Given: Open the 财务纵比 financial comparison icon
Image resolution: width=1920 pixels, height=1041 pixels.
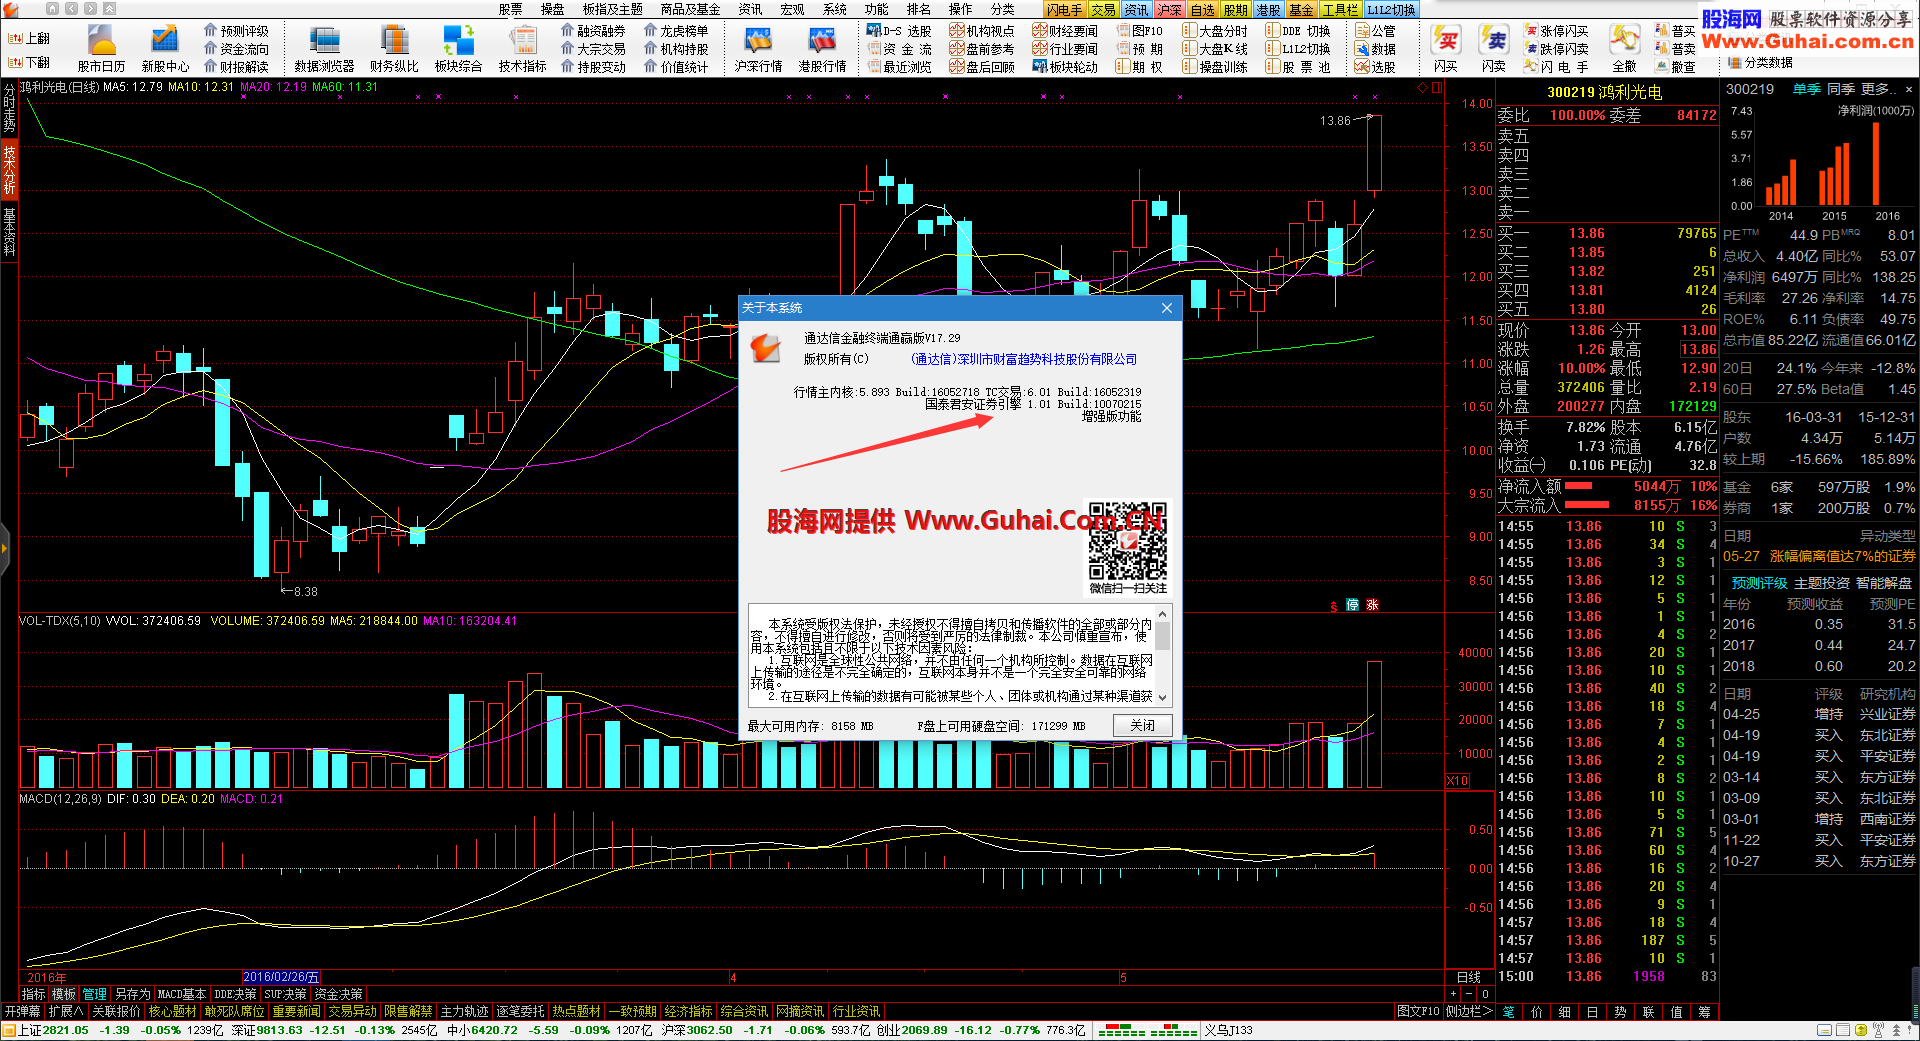Looking at the screenshot, I should [x=394, y=48].
